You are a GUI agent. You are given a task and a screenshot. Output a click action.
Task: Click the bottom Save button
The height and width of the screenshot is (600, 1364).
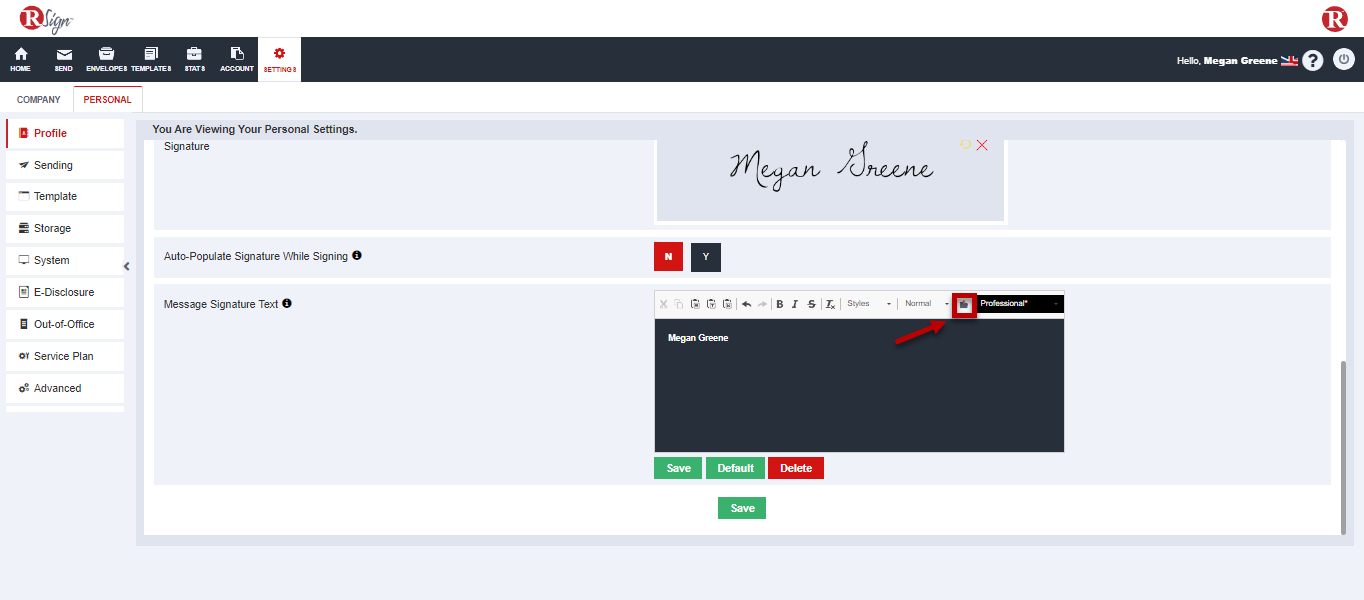tap(742, 508)
